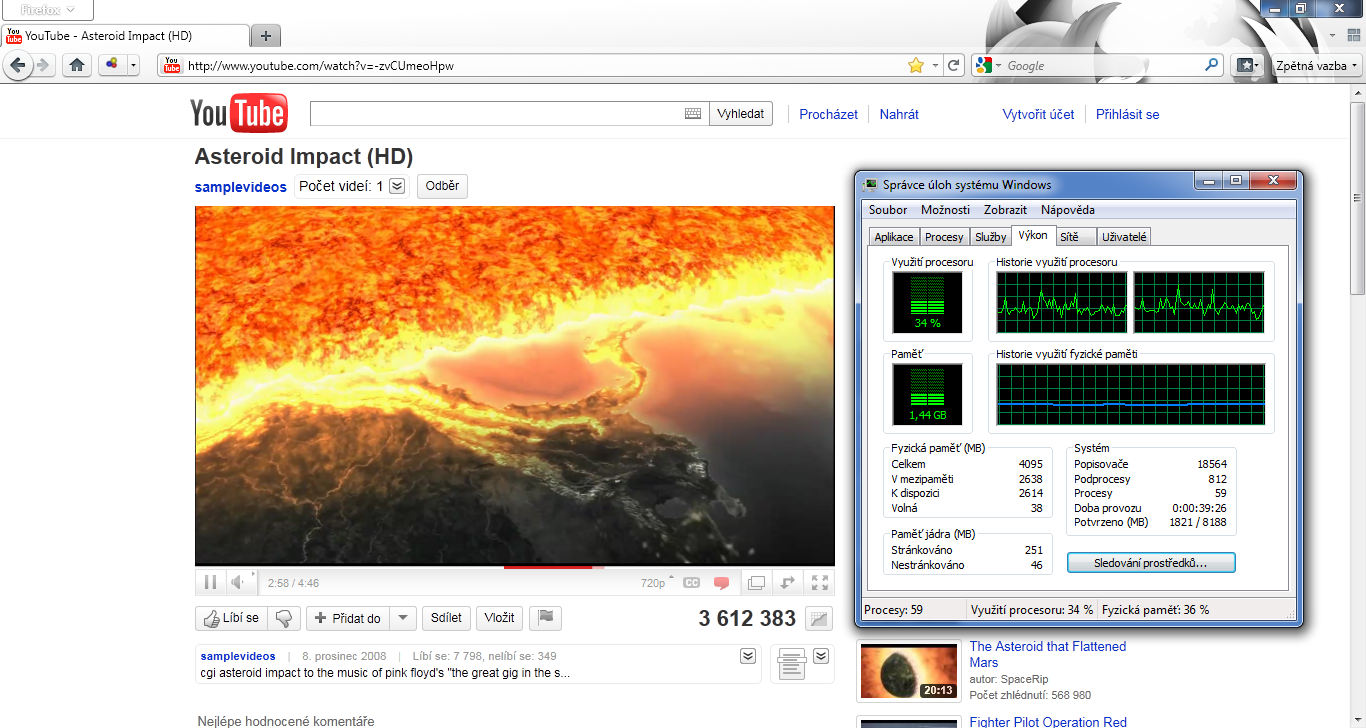Switch to the Aplikace tab

click(x=894, y=237)
